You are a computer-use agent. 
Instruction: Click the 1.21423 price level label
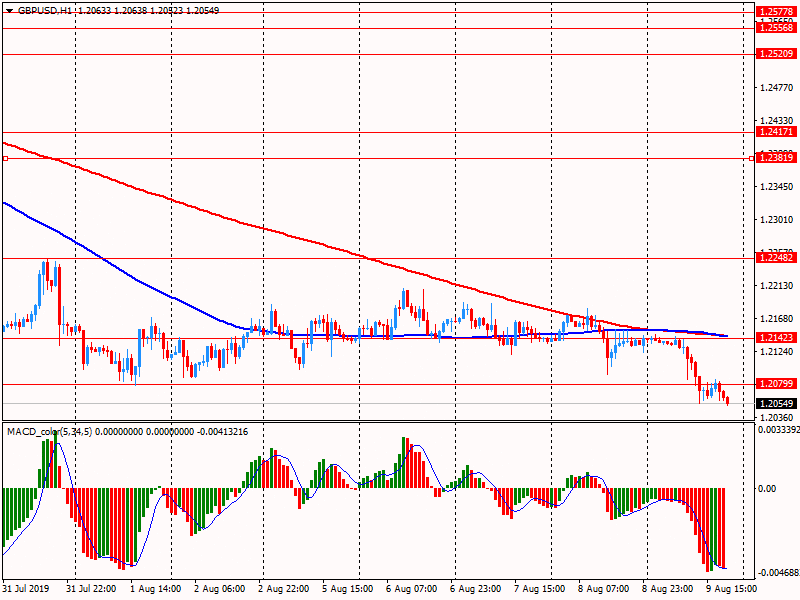[x=776, y=338]
